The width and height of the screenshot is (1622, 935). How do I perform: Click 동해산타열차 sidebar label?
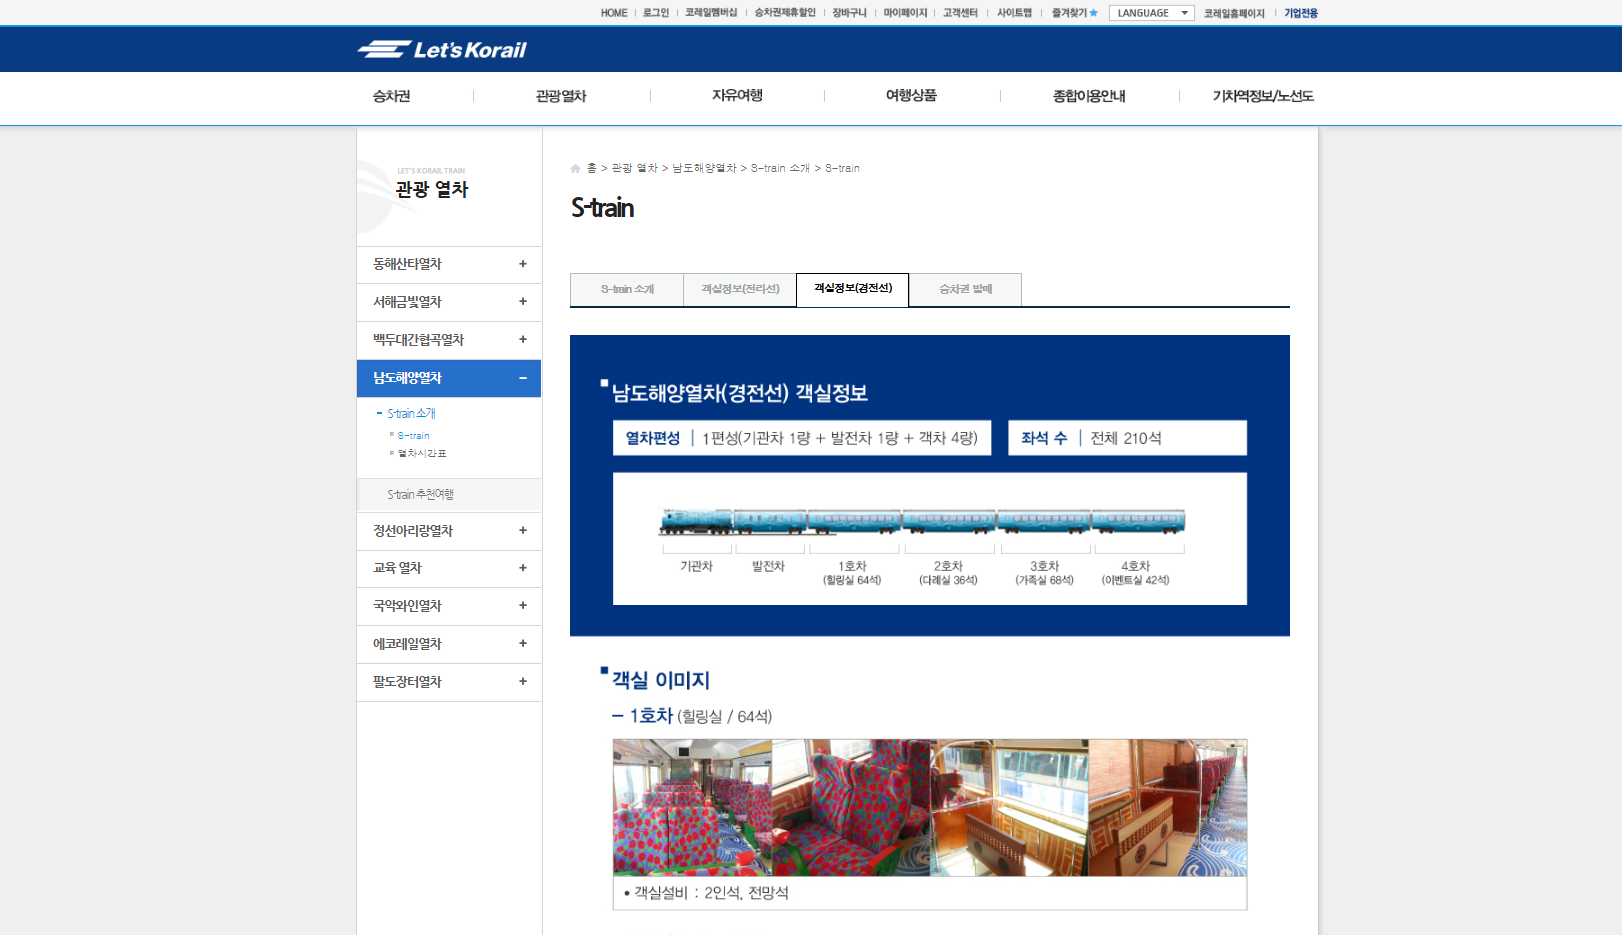click(x=407, y=264)
